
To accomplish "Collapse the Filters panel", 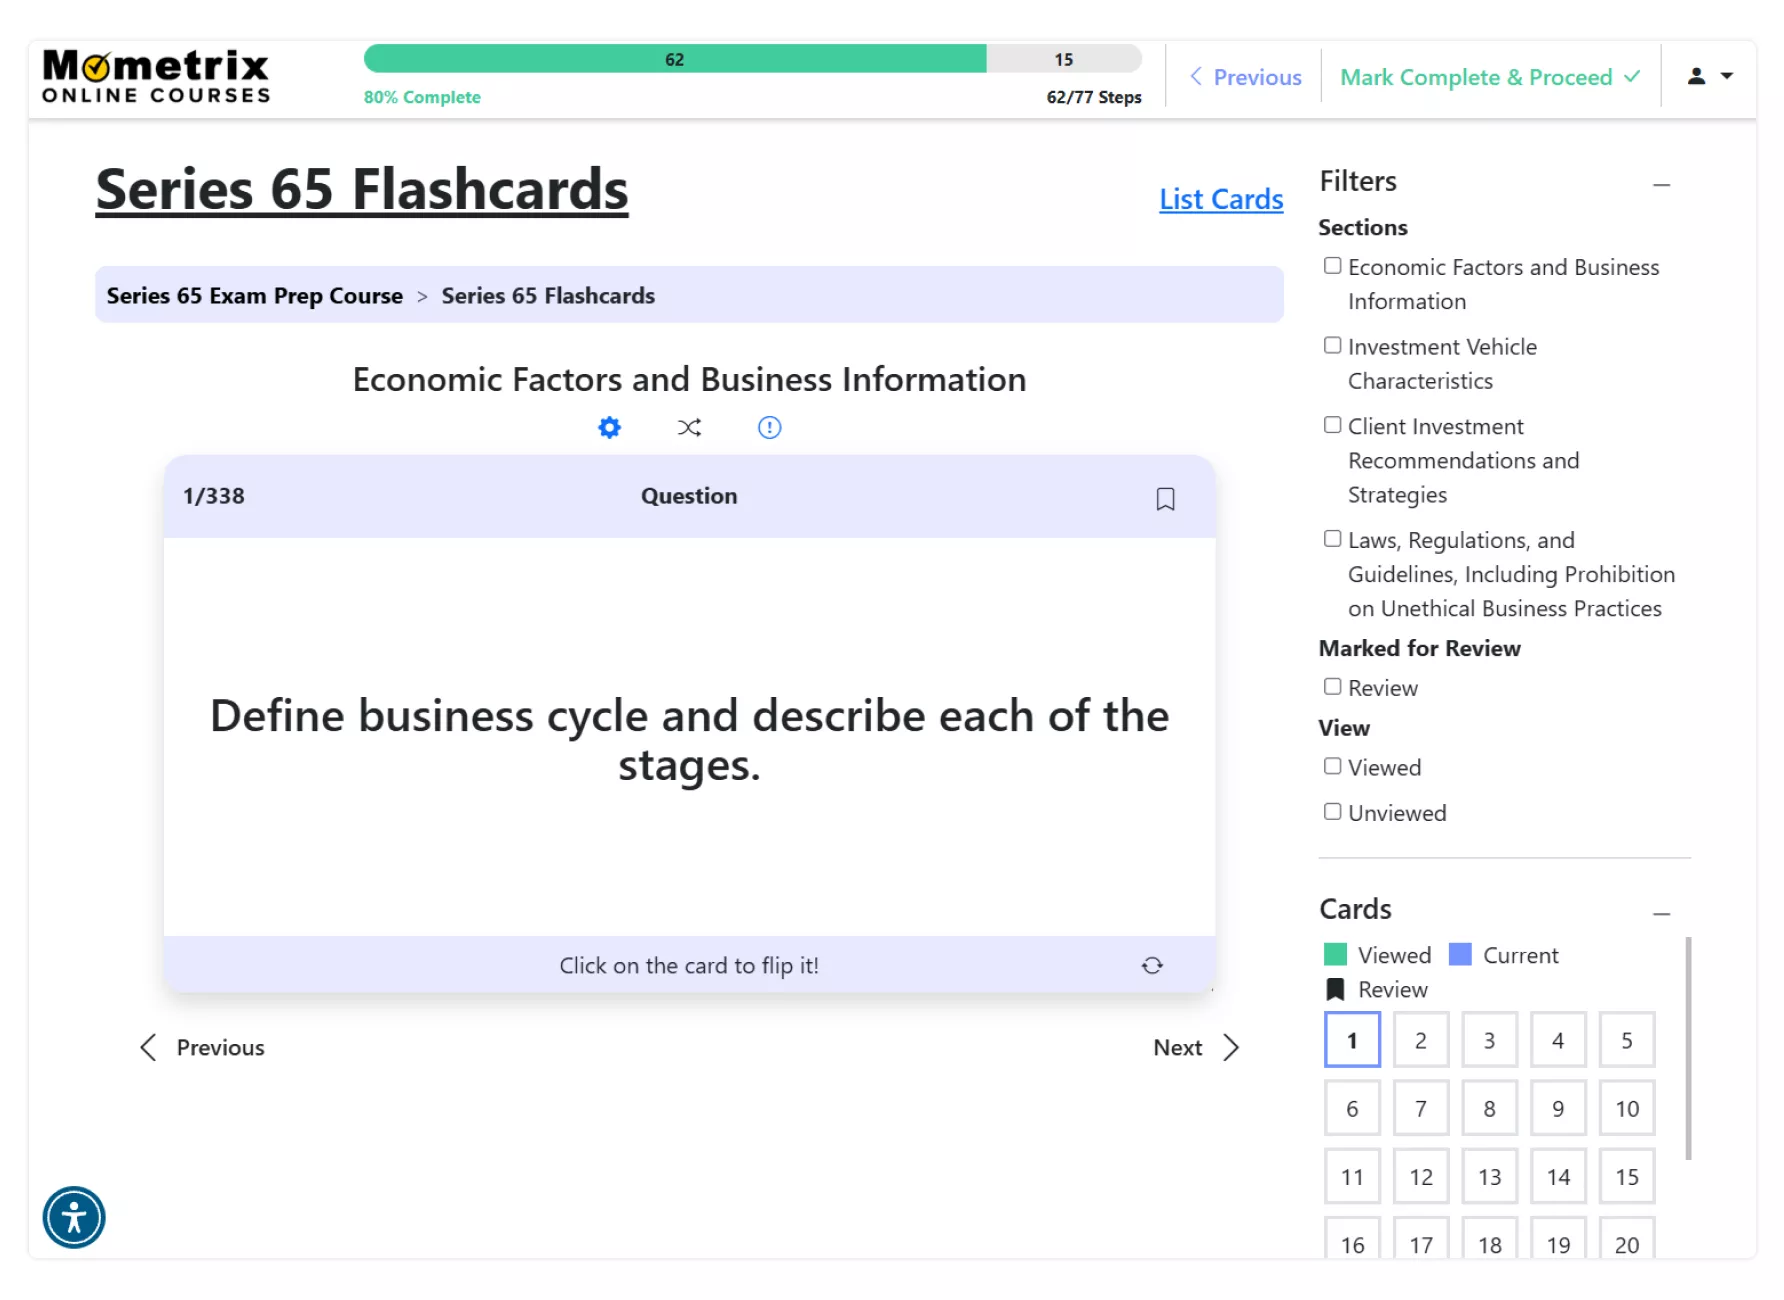I will click(1661, 185).
